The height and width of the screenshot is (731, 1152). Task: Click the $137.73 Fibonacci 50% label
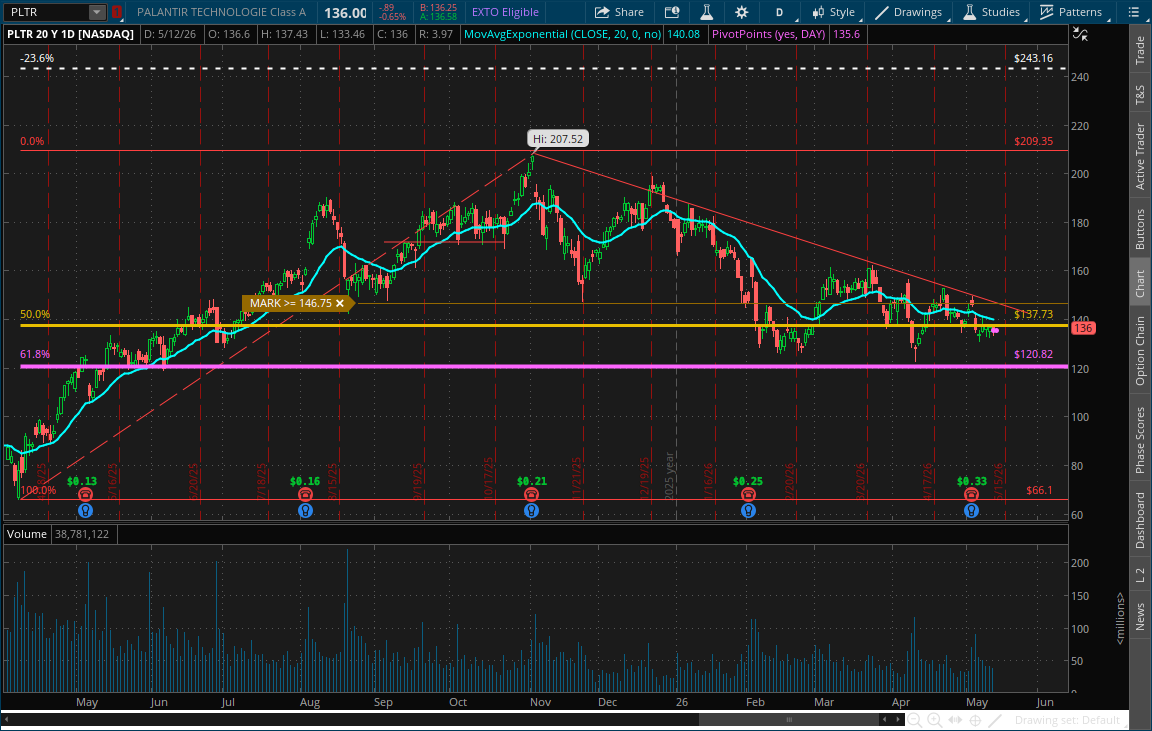(x=1033, y=314)
